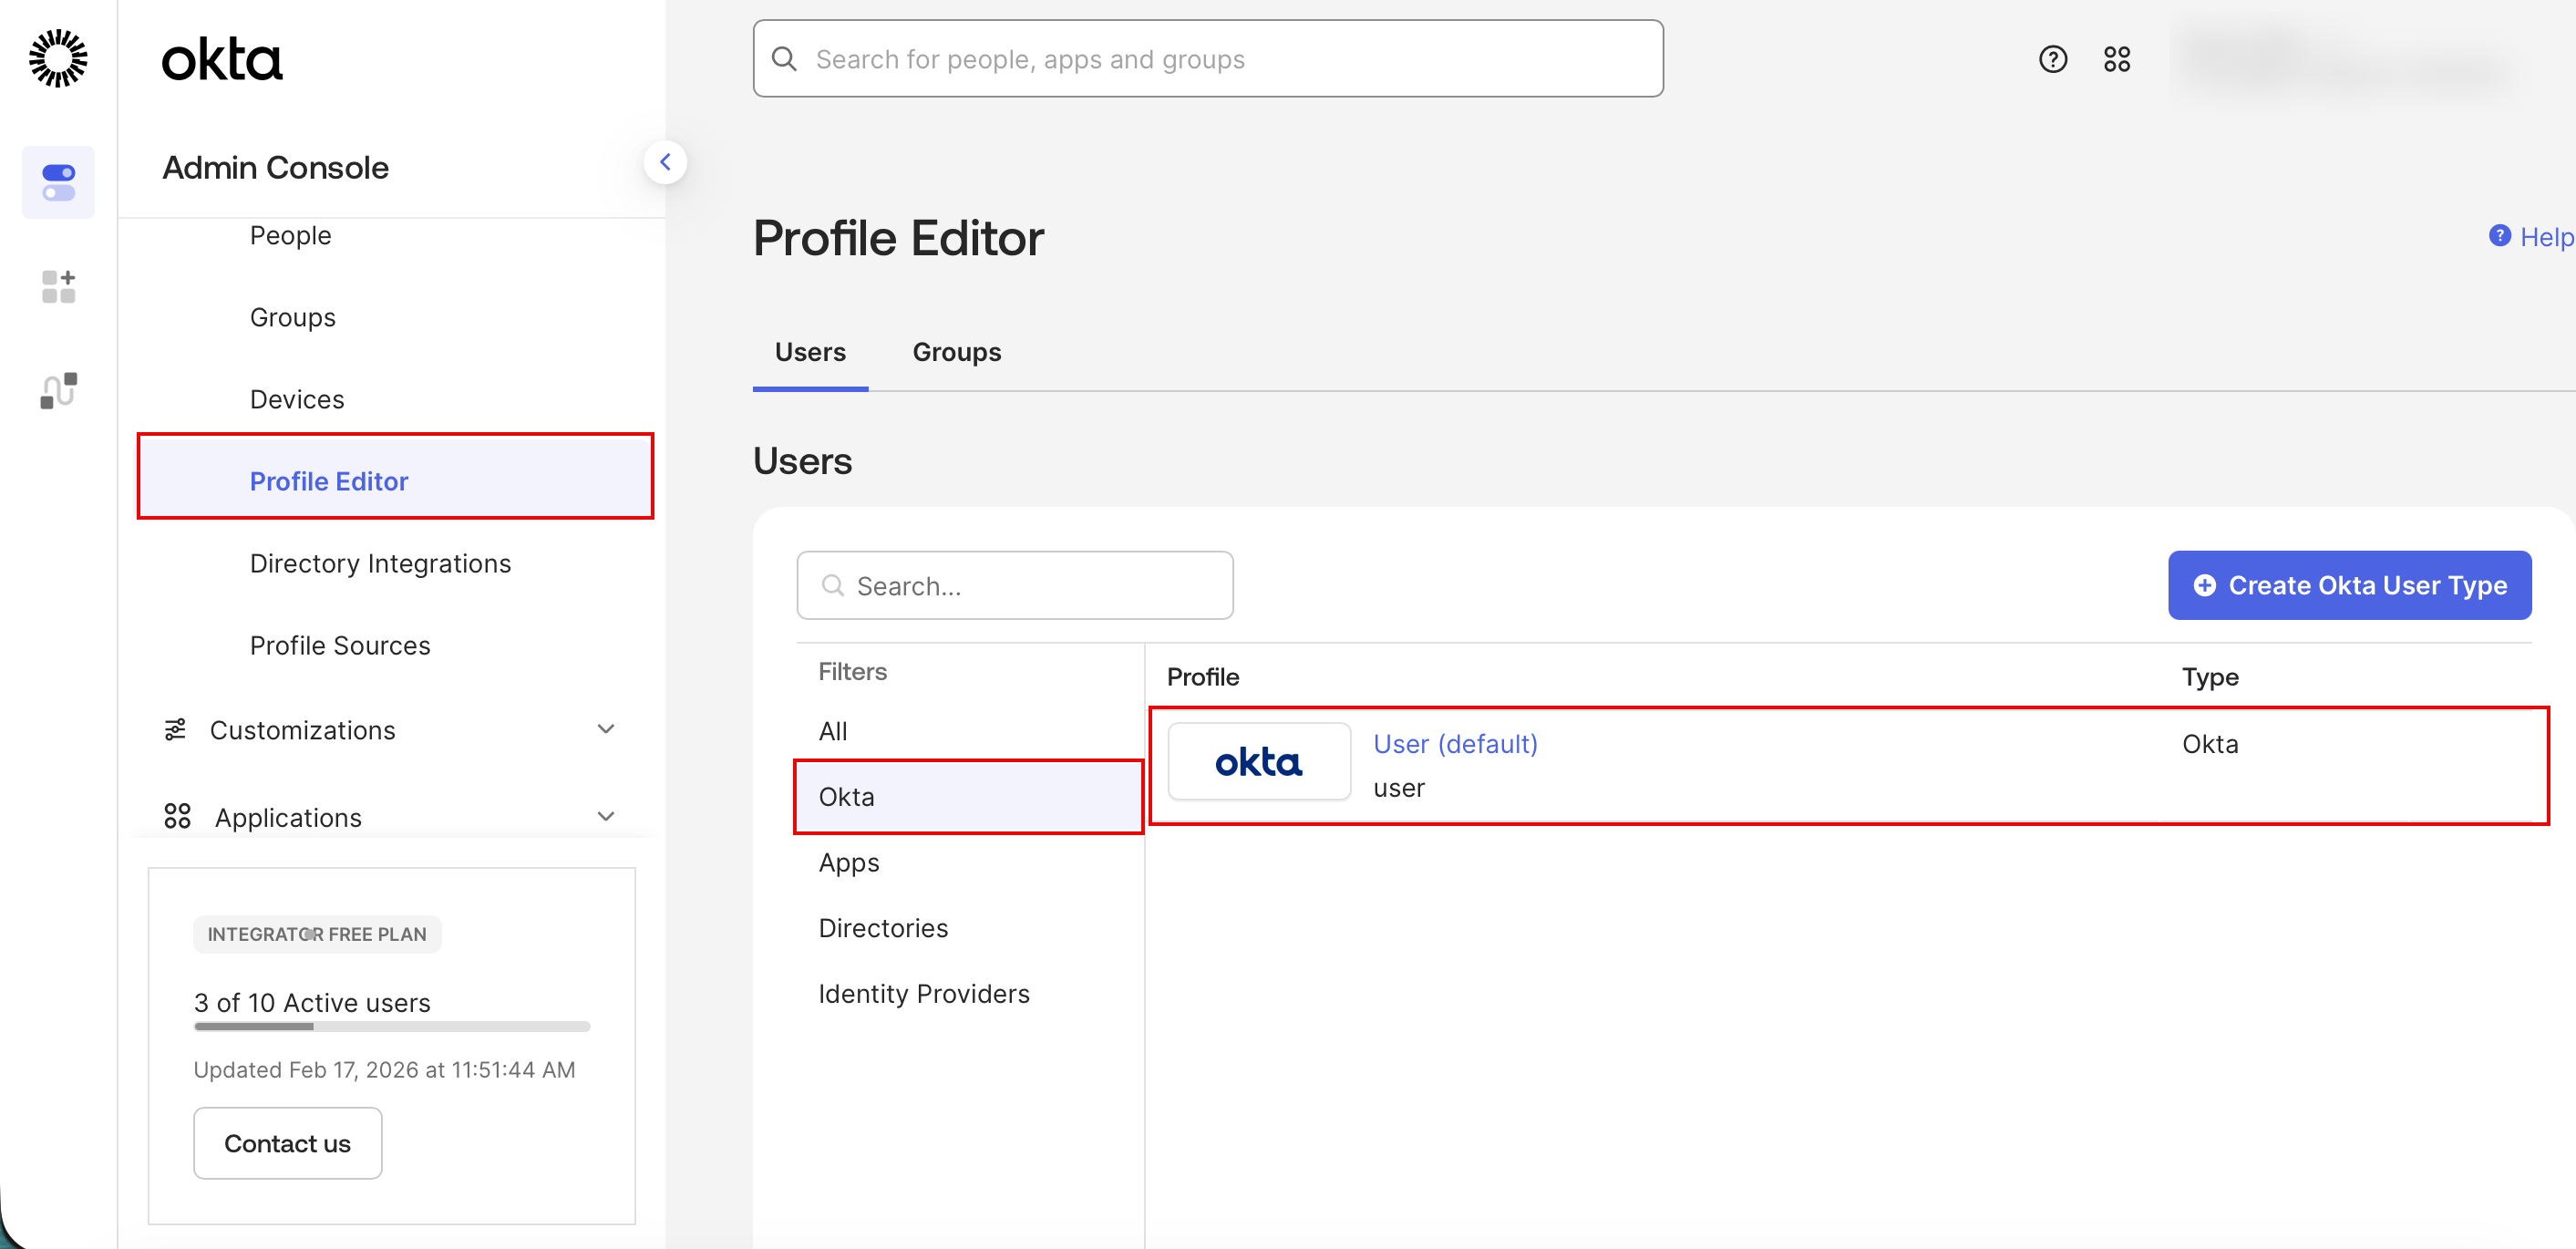Open the apps grid icon in header
The width and height of the screenshot is (2576, 1249).
[x=2116, y=59]
